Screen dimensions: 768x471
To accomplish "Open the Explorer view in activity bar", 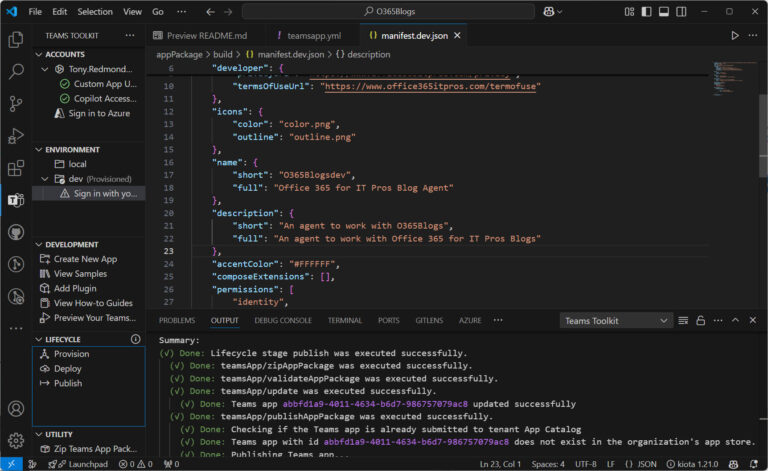I will click(16, 40).
